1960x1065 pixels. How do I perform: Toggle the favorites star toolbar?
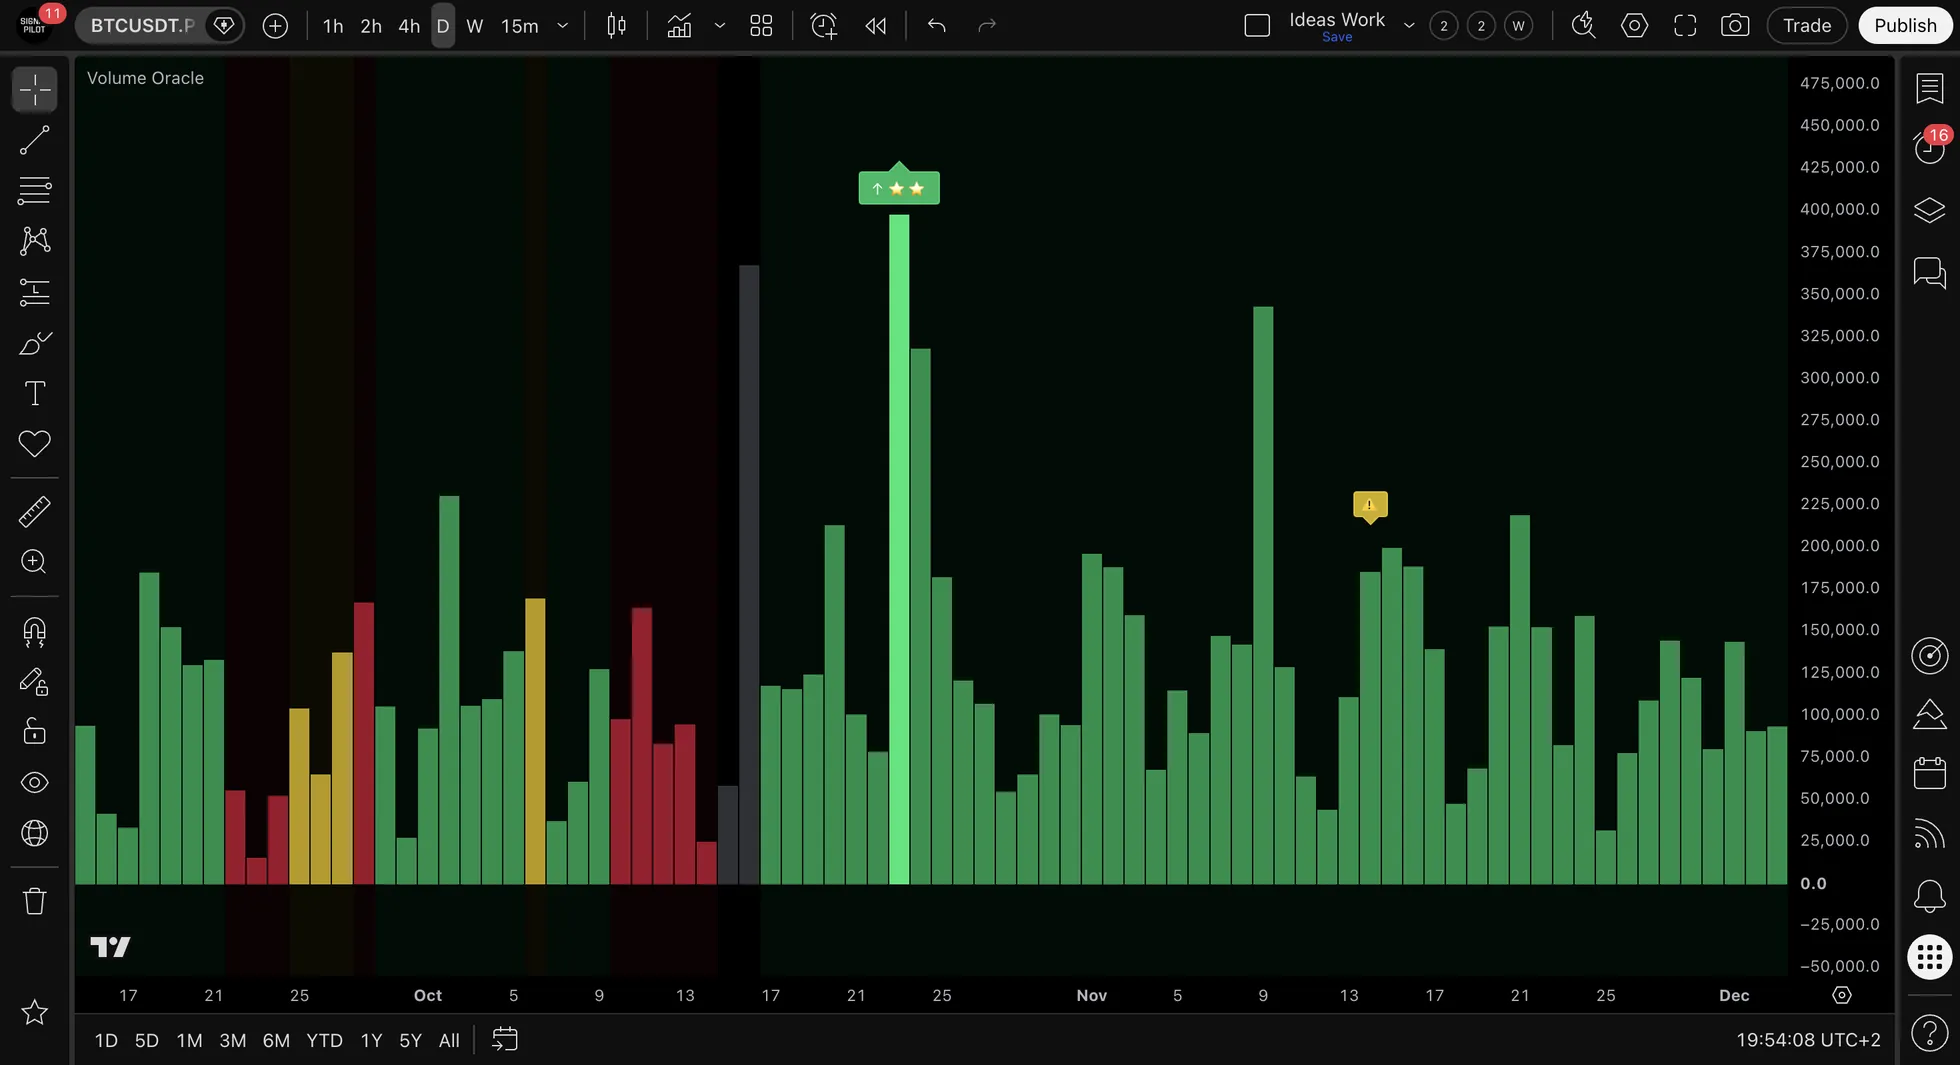pos(34,1012)
